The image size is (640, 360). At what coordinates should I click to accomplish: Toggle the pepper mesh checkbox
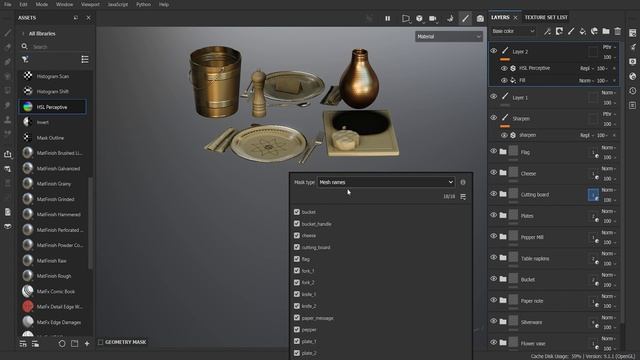[x=297, y=329]
